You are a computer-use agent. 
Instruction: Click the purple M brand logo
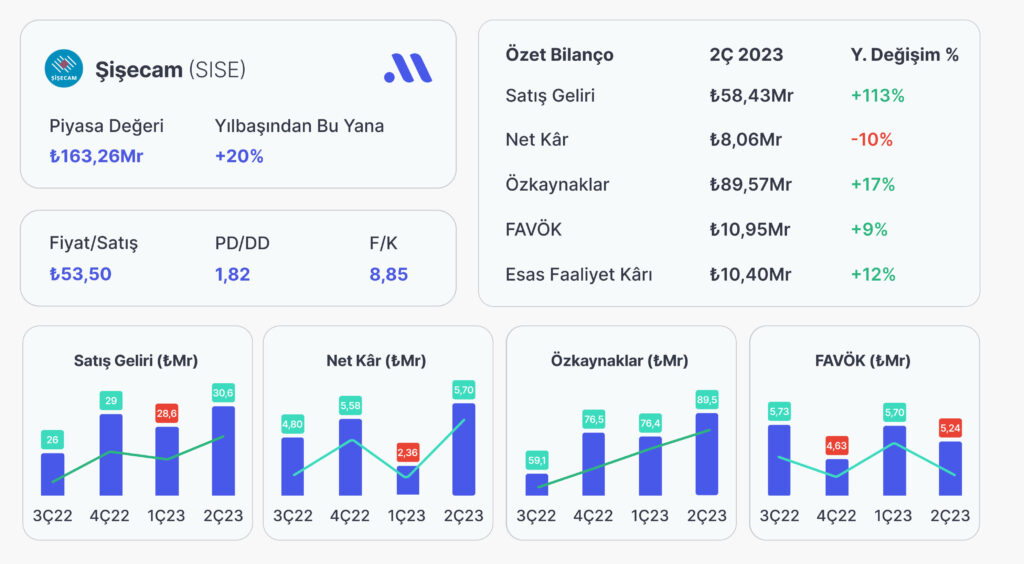(x=408, y=68)
